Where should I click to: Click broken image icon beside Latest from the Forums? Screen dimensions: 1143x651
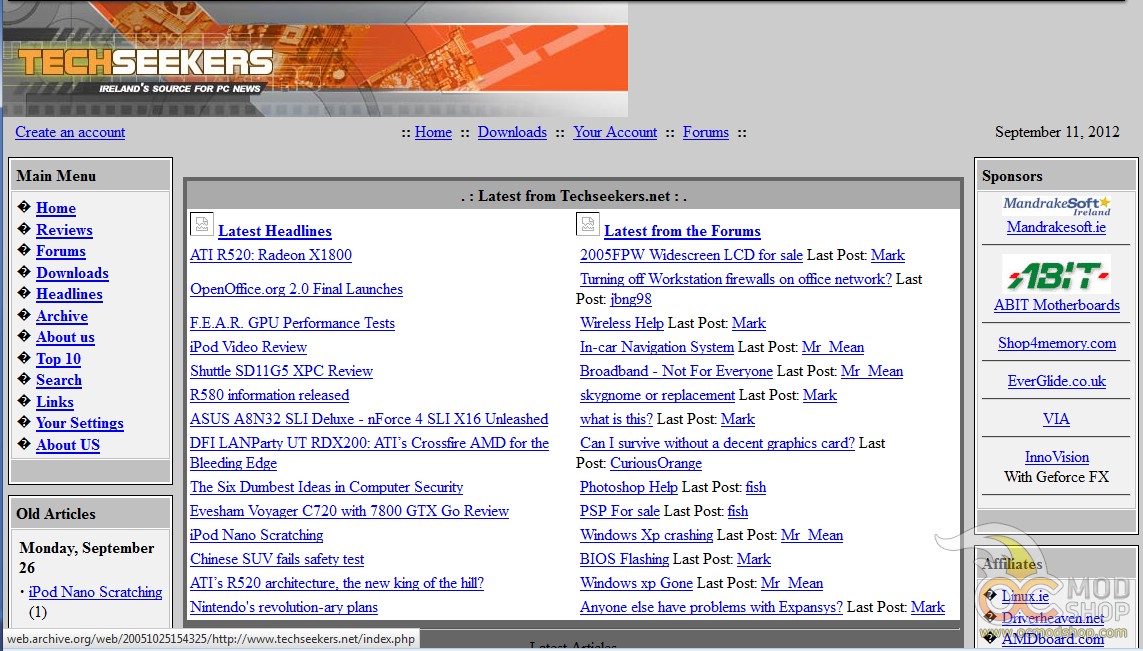[588, 224]
